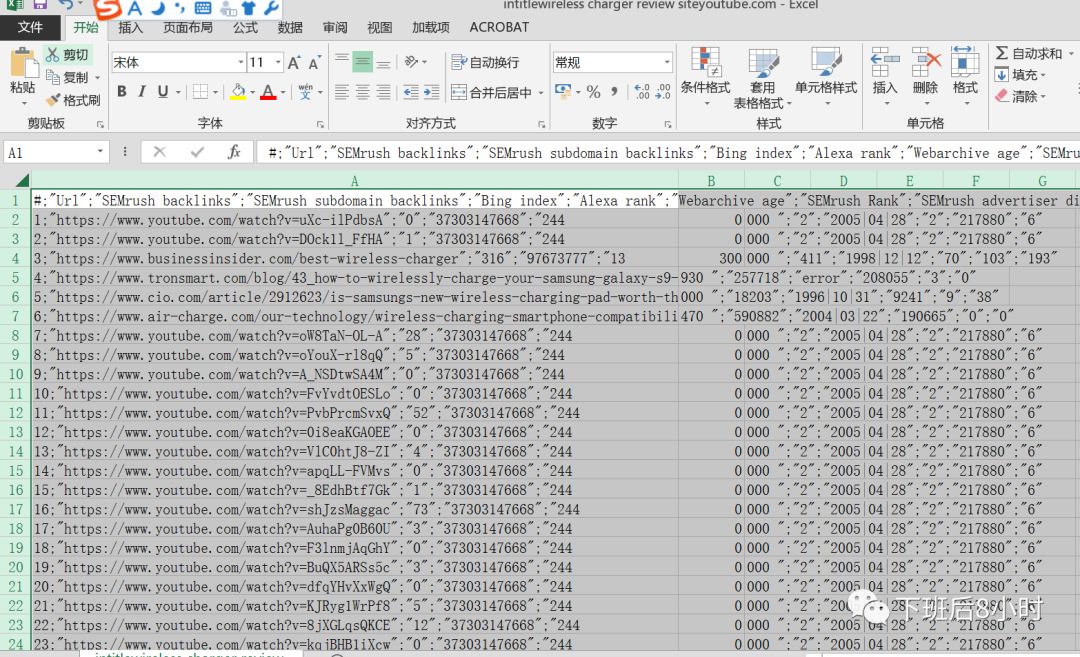
Task: Click the insert function fx icon
Action: (234, 152)
